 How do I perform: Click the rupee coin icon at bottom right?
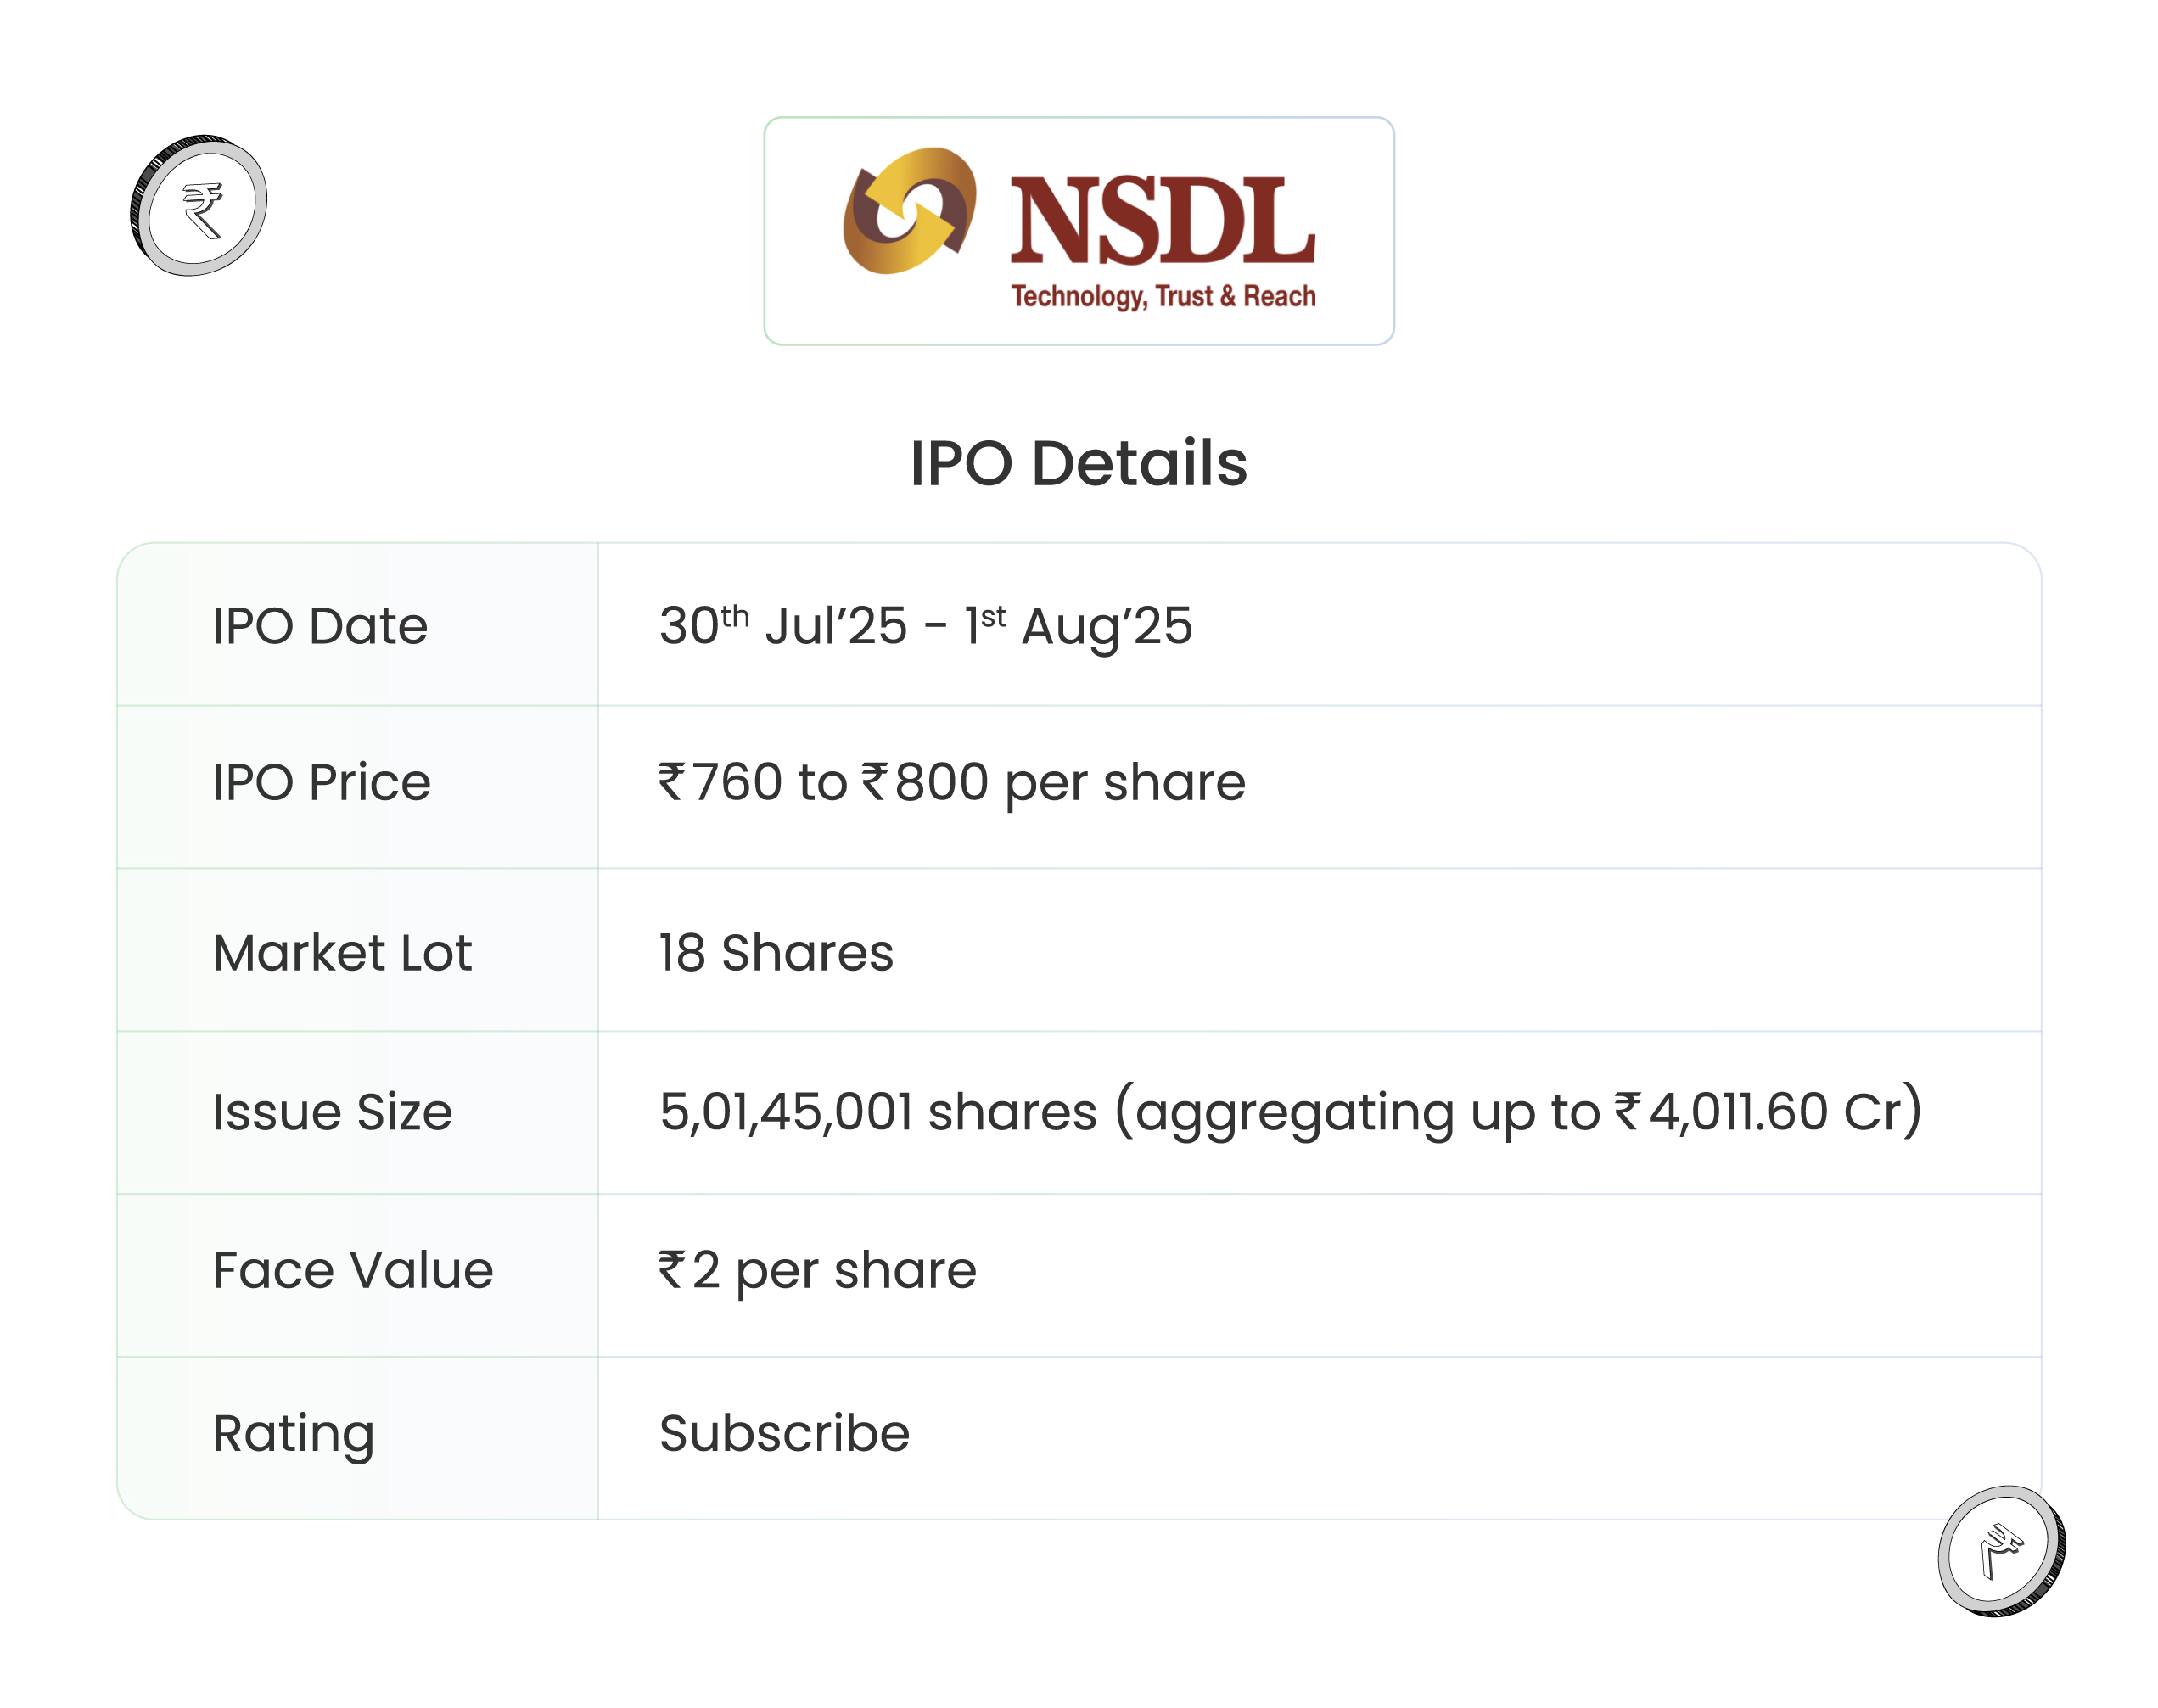(2002, 1550)
